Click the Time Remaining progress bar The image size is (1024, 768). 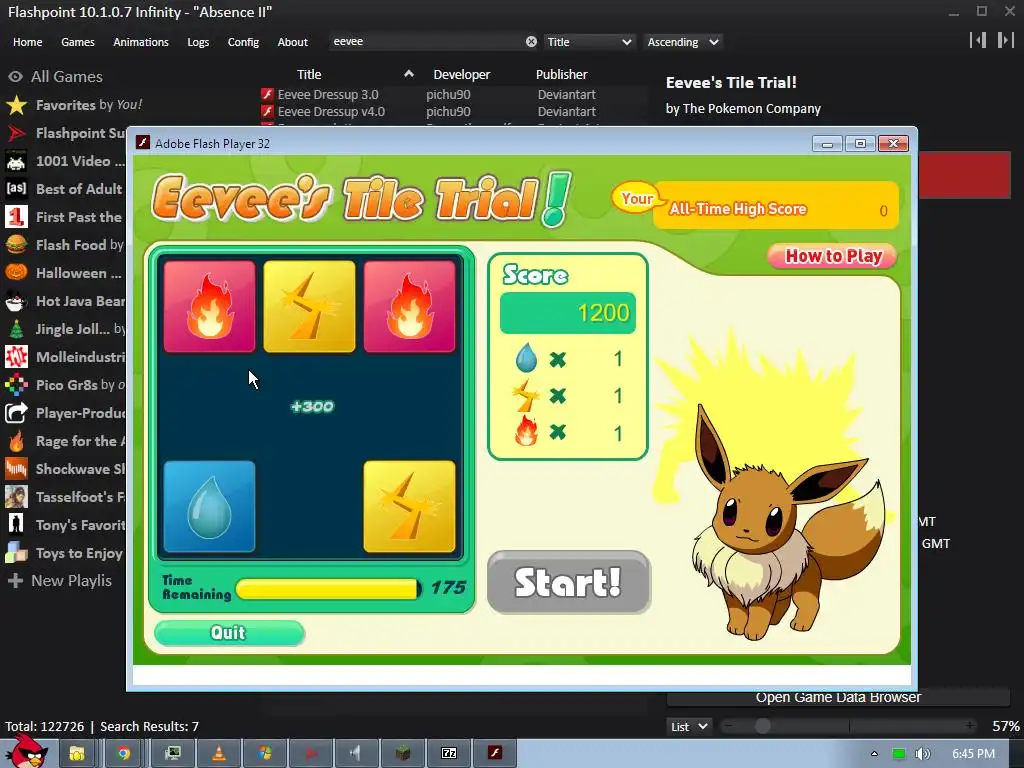pos(328,588)
